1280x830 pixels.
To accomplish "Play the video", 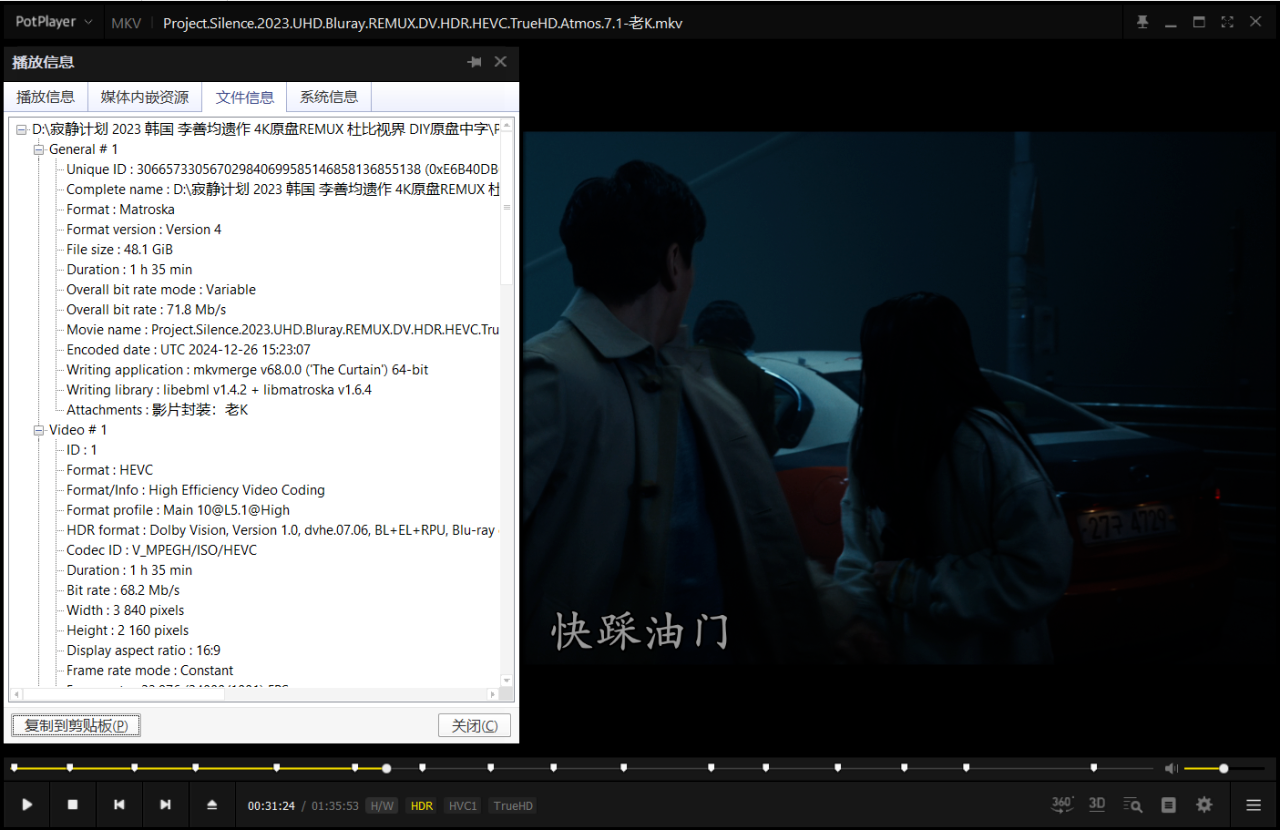I will 27,805.
